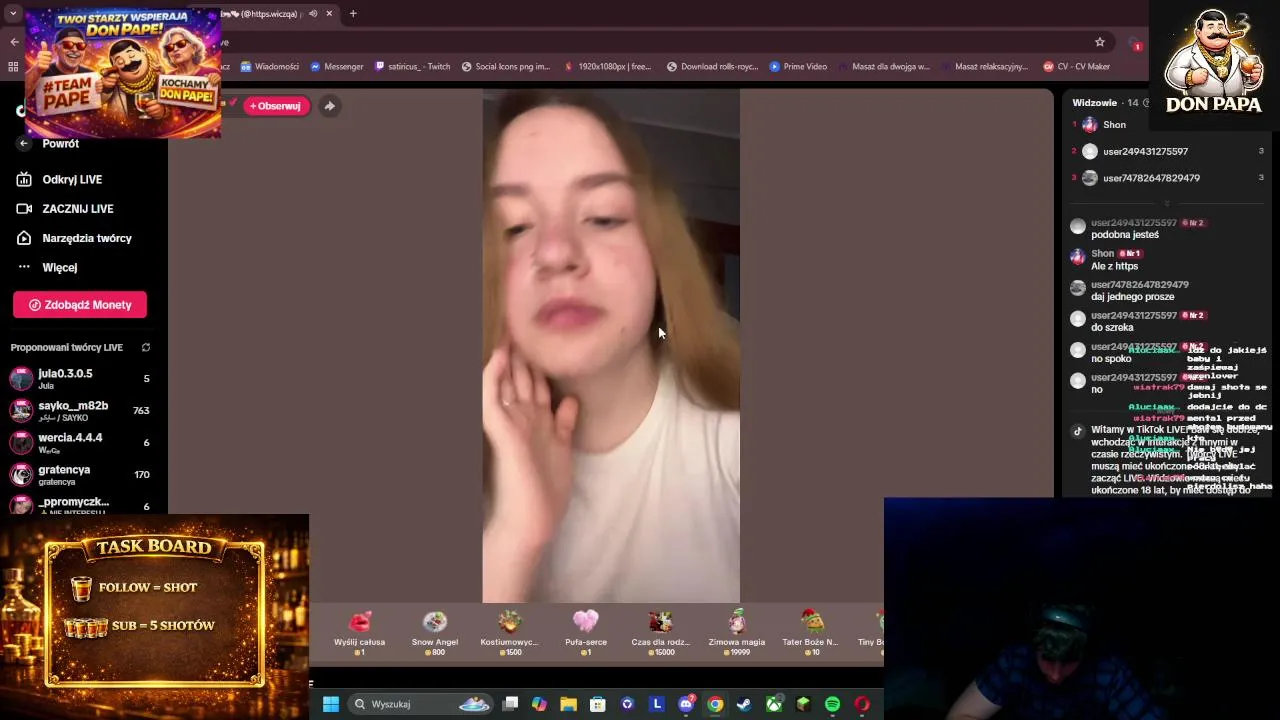1280x720 pixels.
Task: Click the share arrow icon next to Obserwuj
Action: click(x=329, y=106)
